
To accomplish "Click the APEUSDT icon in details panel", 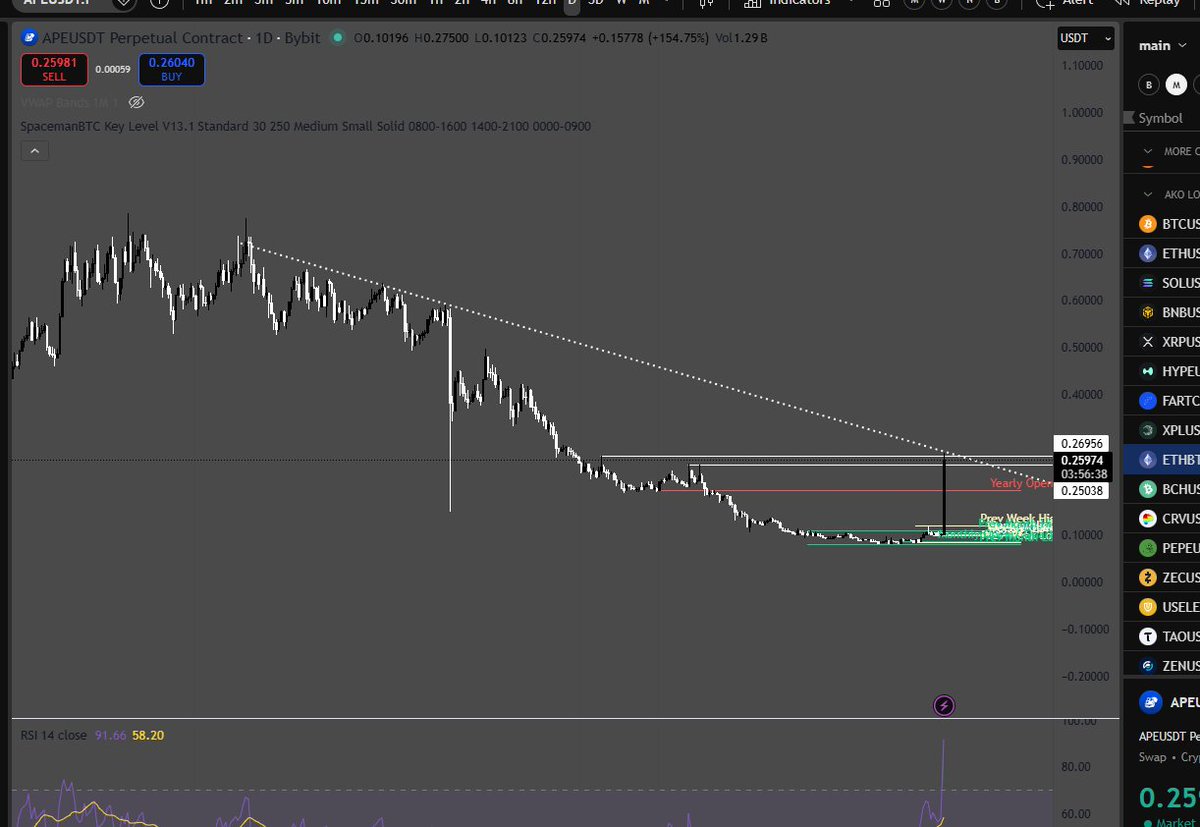I will [x=1149, y=702].
